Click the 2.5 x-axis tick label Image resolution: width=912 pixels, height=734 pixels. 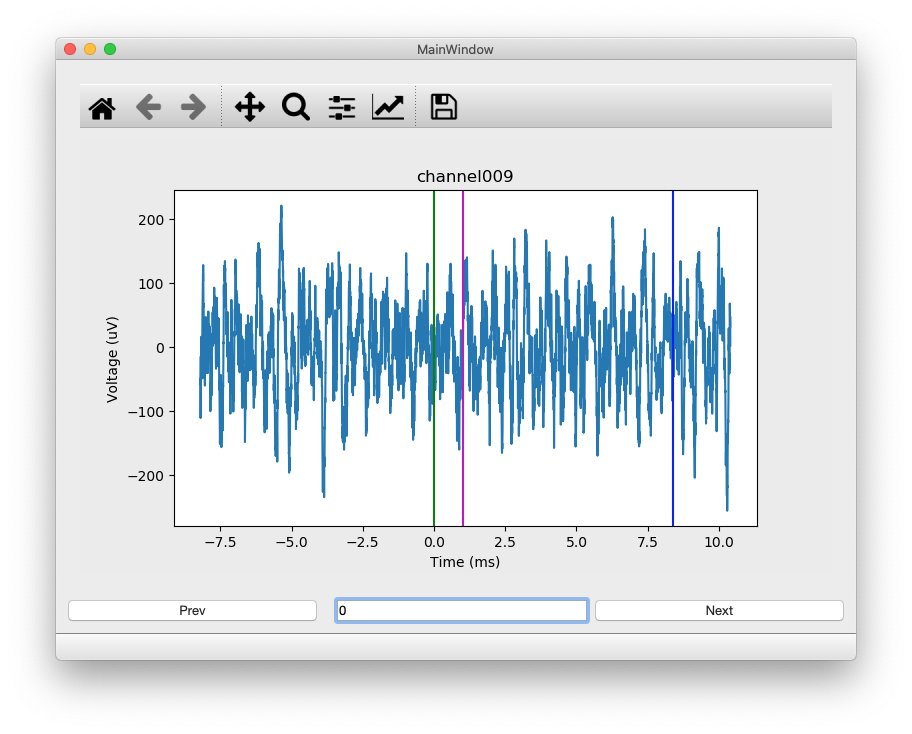(x=505, y=542)
